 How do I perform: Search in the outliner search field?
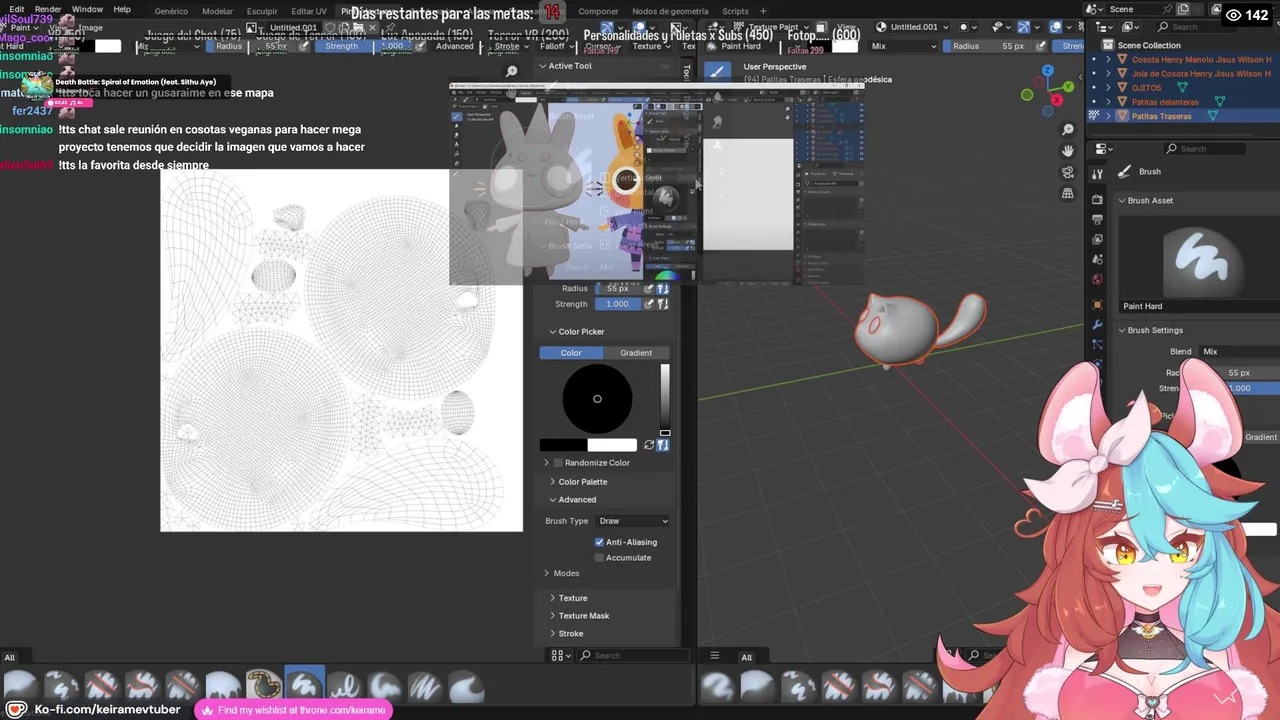pyautogui.click(x=1195, y=27)
